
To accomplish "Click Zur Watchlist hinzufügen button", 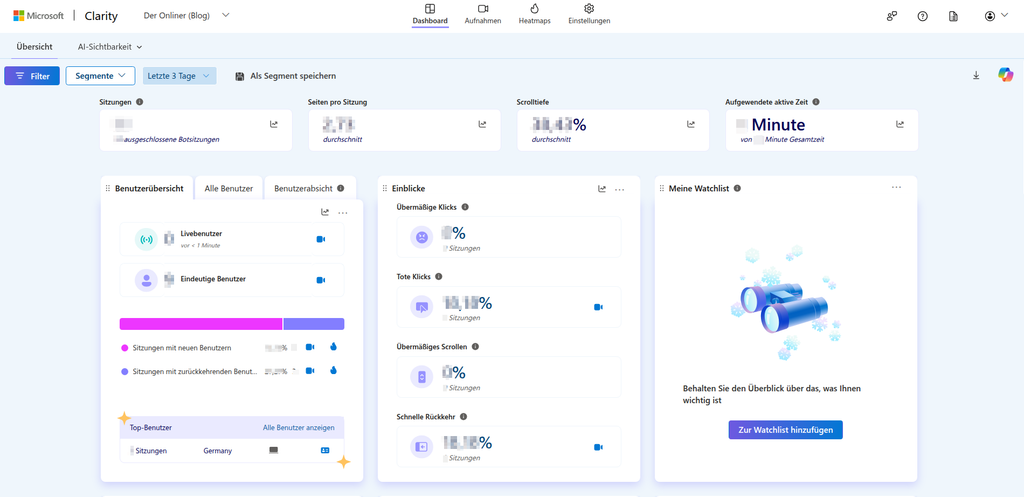I will click(786, 430).
